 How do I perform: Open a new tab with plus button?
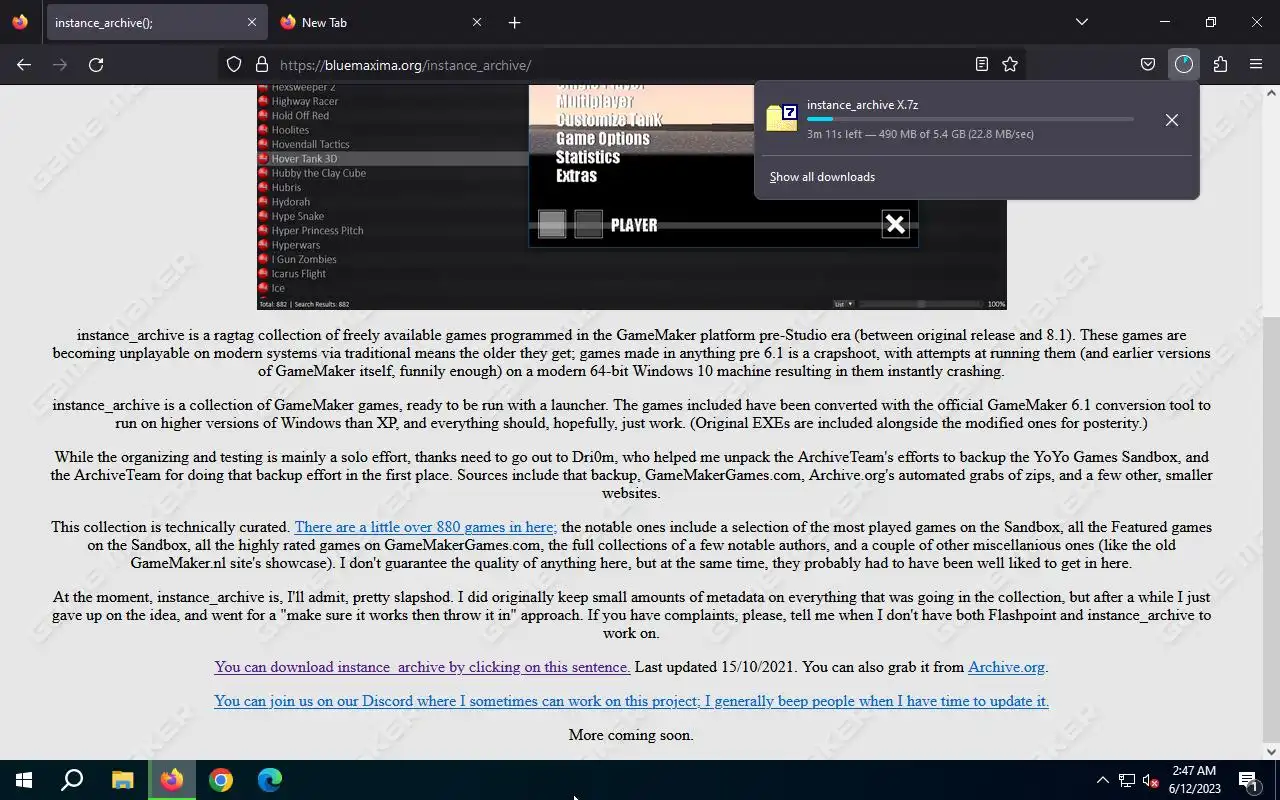514,22
